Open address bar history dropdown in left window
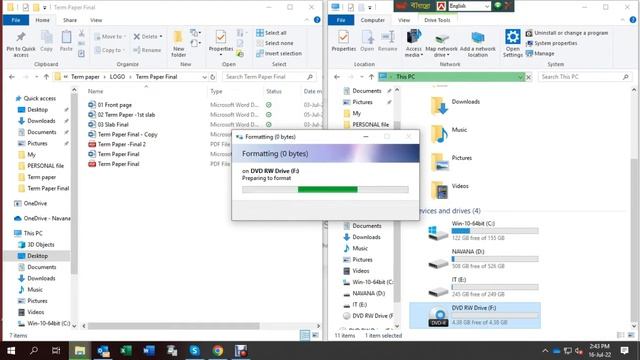 pos(204,77)
